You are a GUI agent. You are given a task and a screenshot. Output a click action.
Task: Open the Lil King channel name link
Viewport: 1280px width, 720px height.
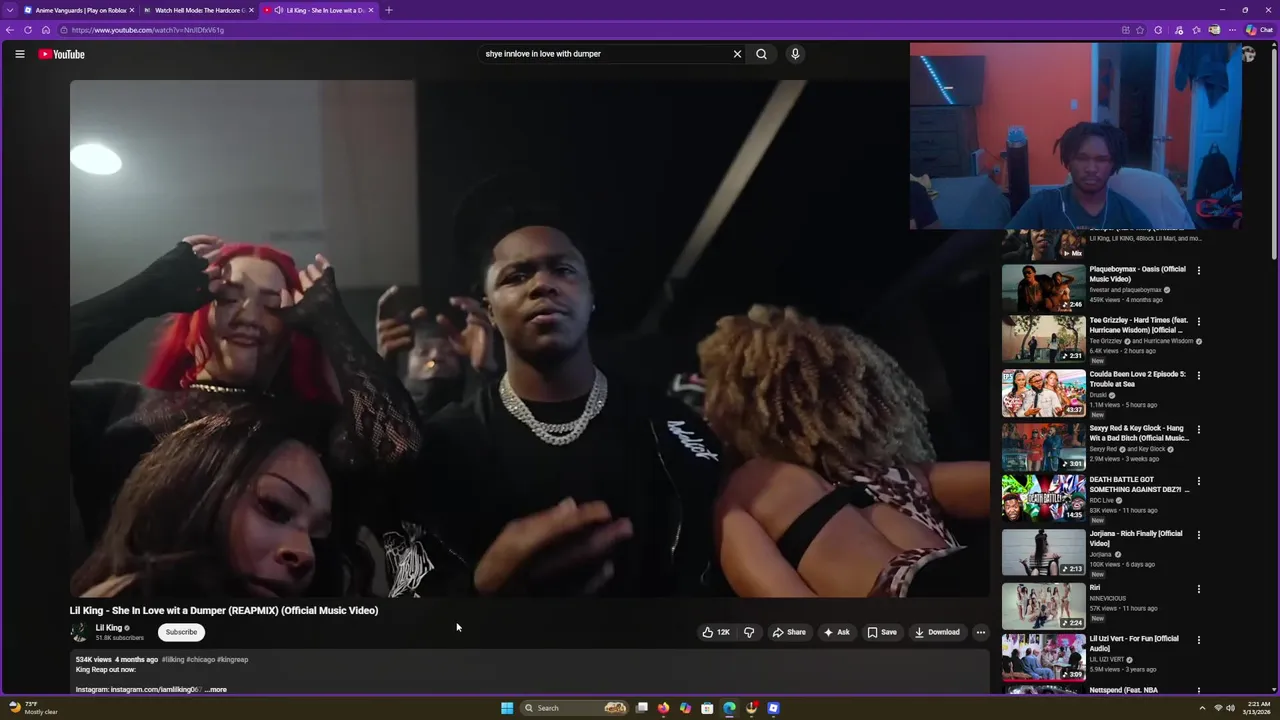[x=109, y=628]
